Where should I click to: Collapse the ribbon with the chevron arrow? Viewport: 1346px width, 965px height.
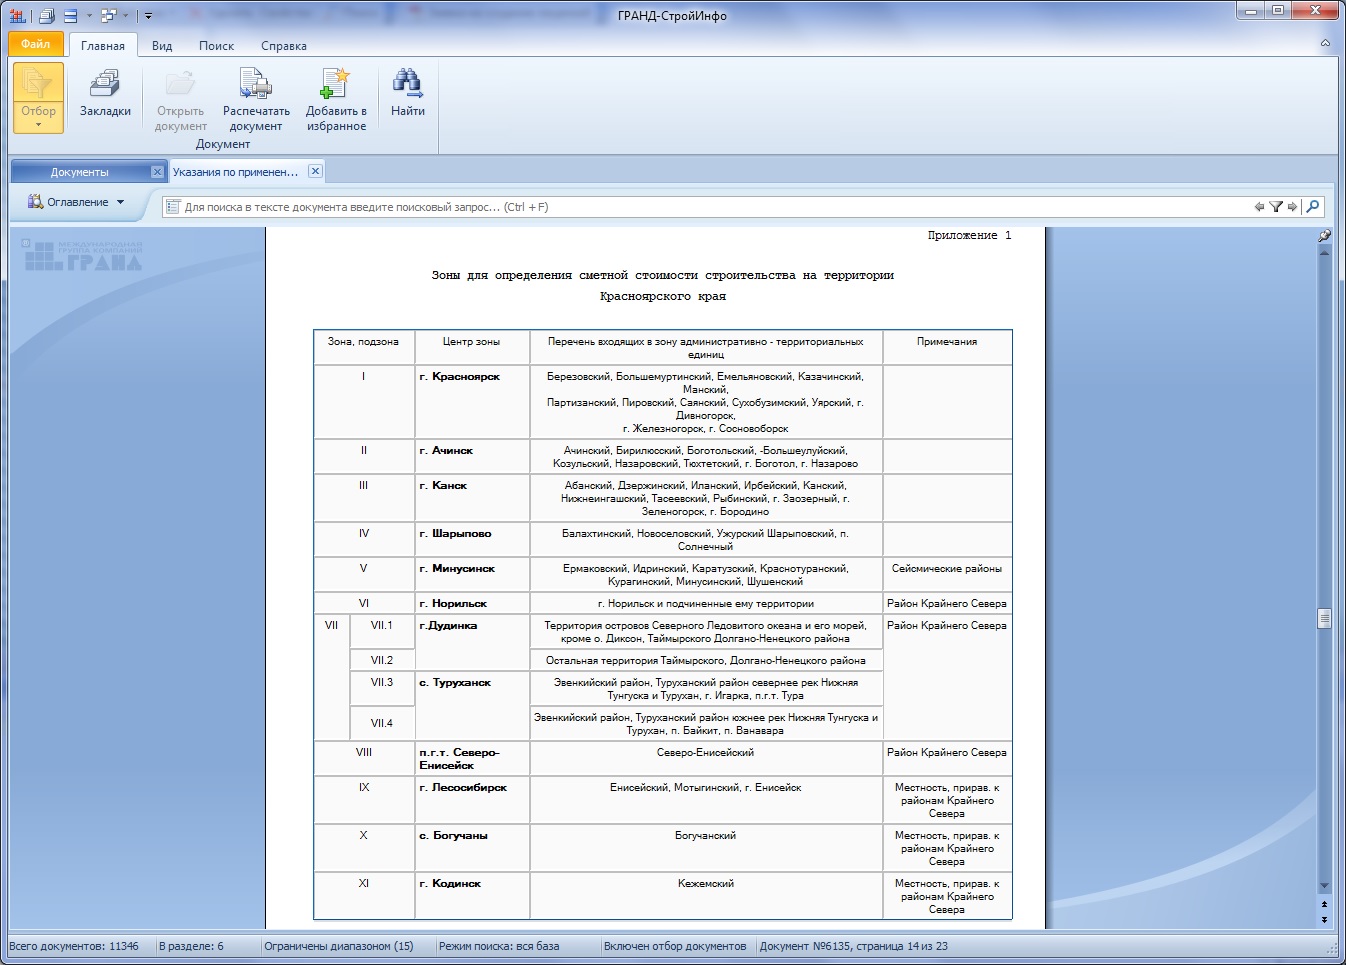pyautogui.click(x=1325, y=44)
